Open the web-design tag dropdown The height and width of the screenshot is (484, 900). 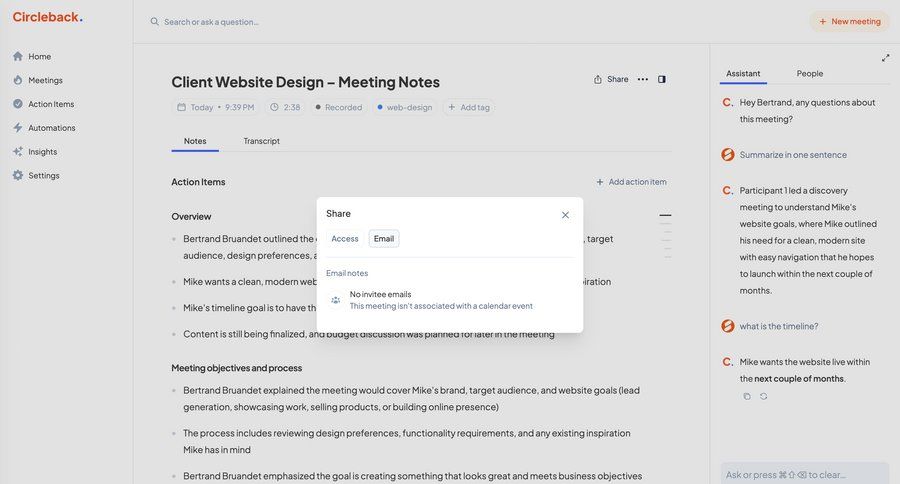(x=405, y=107)
